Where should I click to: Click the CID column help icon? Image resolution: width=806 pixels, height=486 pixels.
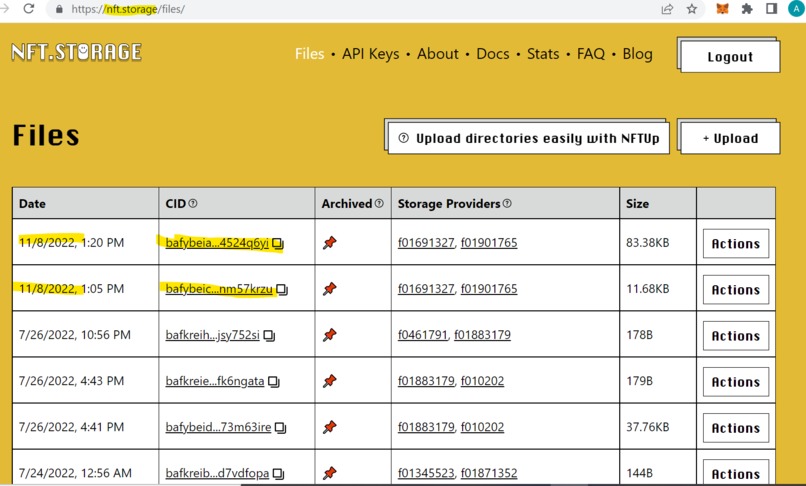pos(193,204)
